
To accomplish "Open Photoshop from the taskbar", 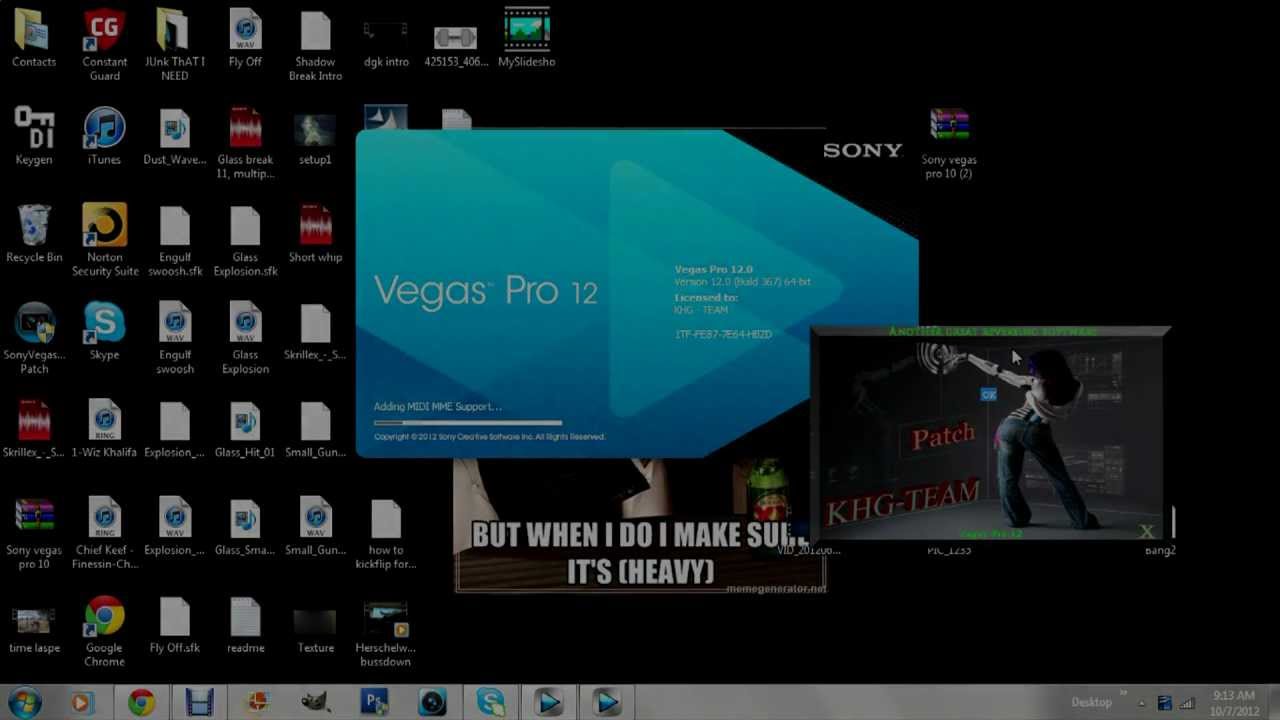I will click(x=374, y=703).
